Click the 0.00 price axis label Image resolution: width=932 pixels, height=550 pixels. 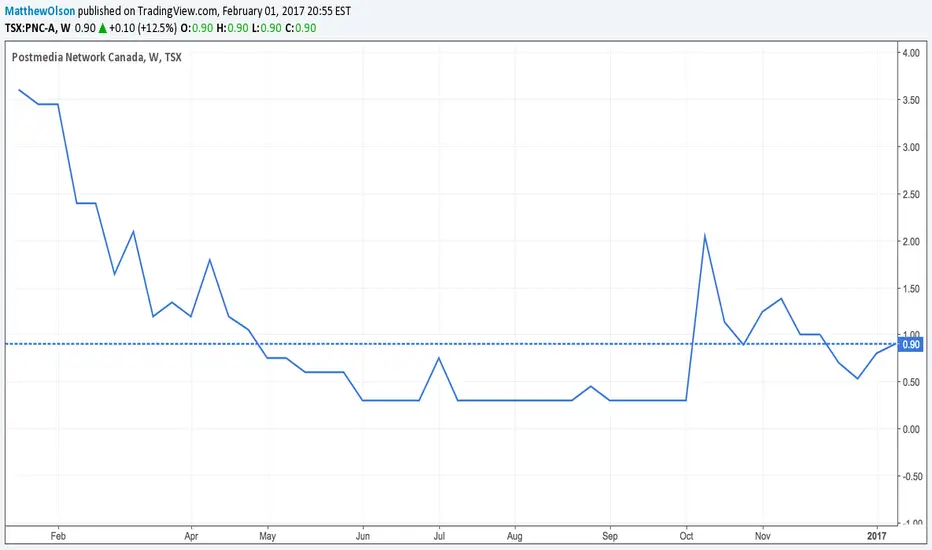point(911,429)
